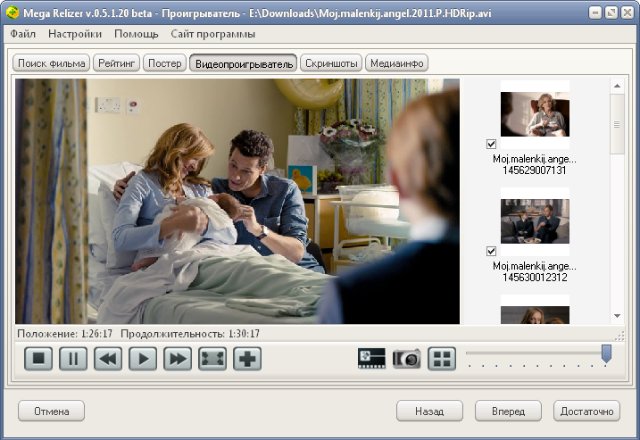Screen dimensions: 640x440
Task: Select the thumbnail of two people on couch
Action: pos(535,221)
